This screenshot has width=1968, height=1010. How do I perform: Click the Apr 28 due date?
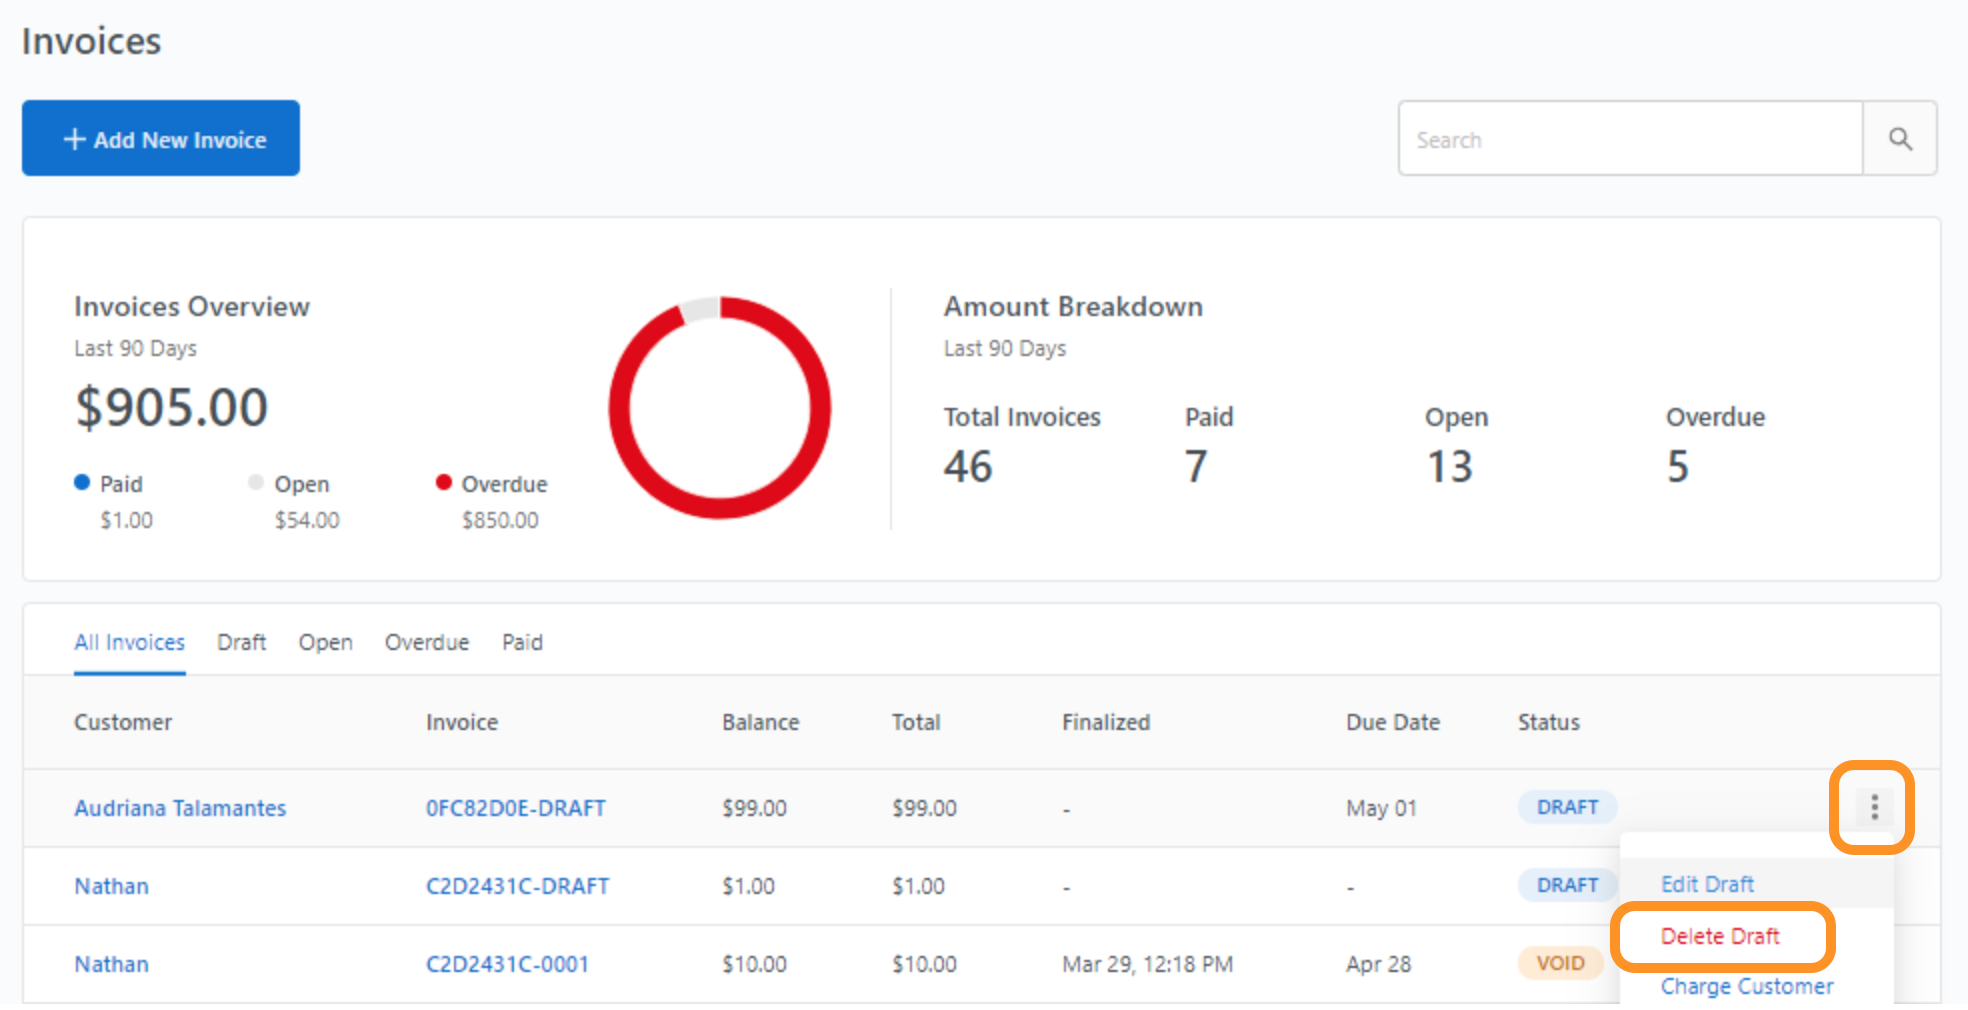pyautogui.click(x=1378, y=964)
